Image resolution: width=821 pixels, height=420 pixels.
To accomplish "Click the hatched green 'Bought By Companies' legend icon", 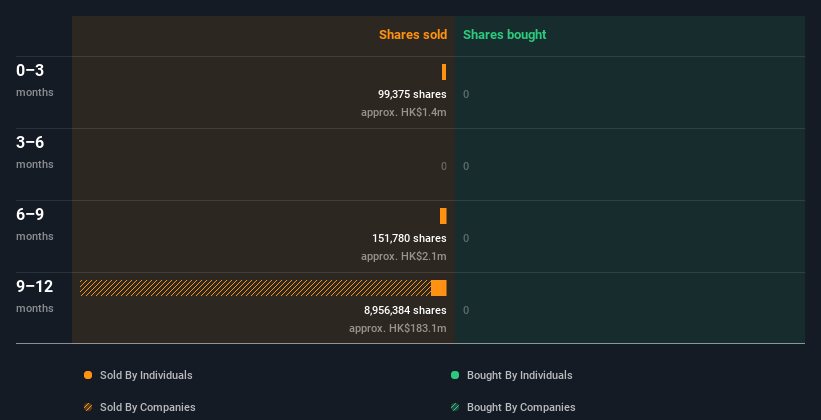I will coord(455,407).
